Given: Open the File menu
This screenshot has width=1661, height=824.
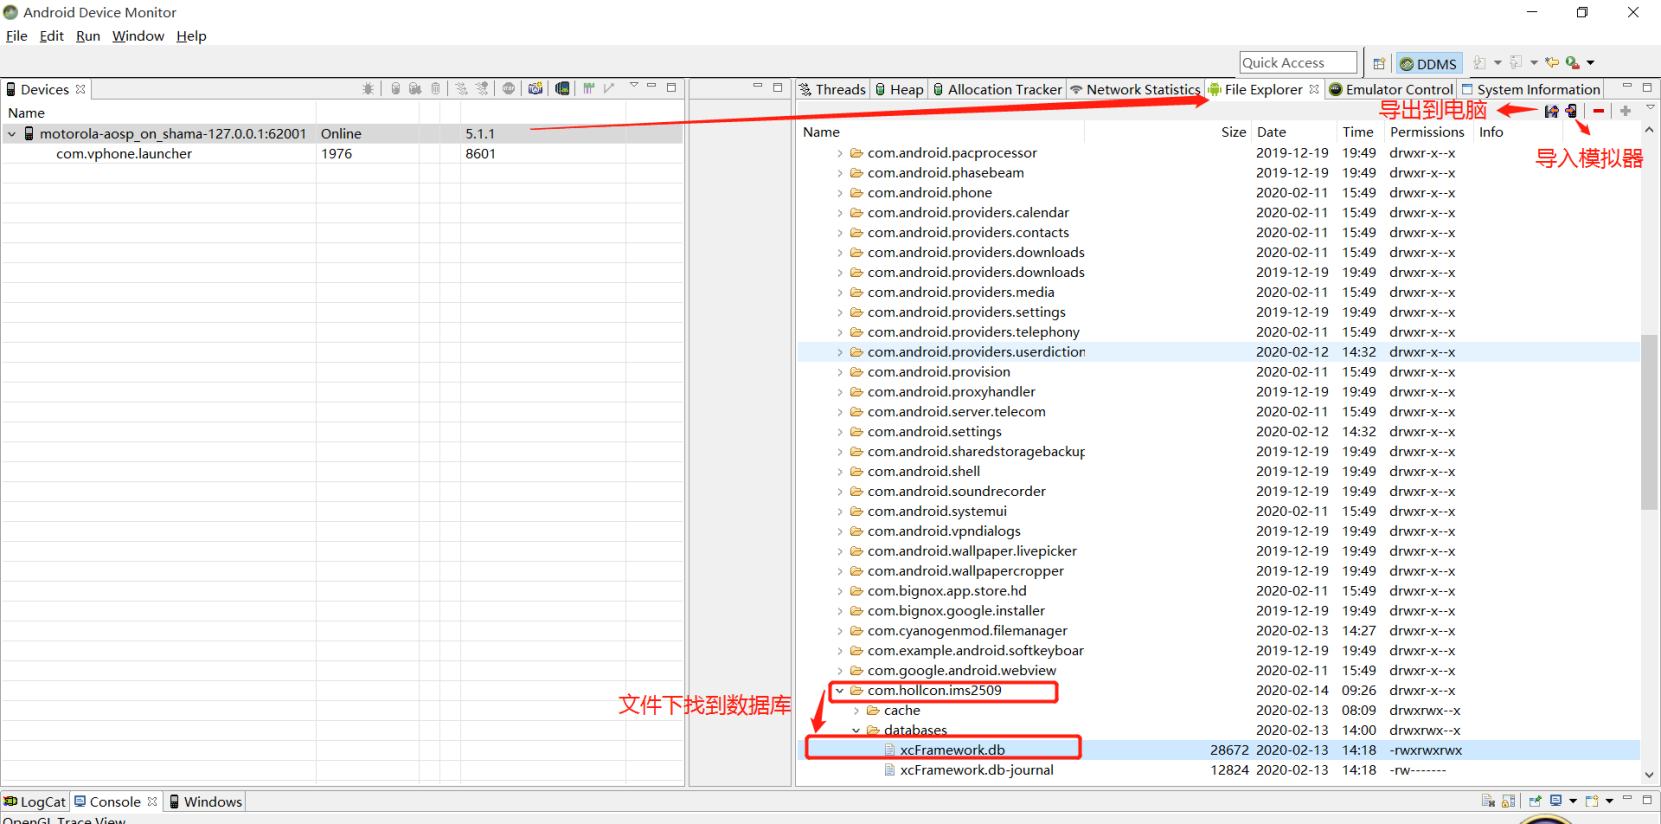Looking at the screenshot, I should click(17, 36).
